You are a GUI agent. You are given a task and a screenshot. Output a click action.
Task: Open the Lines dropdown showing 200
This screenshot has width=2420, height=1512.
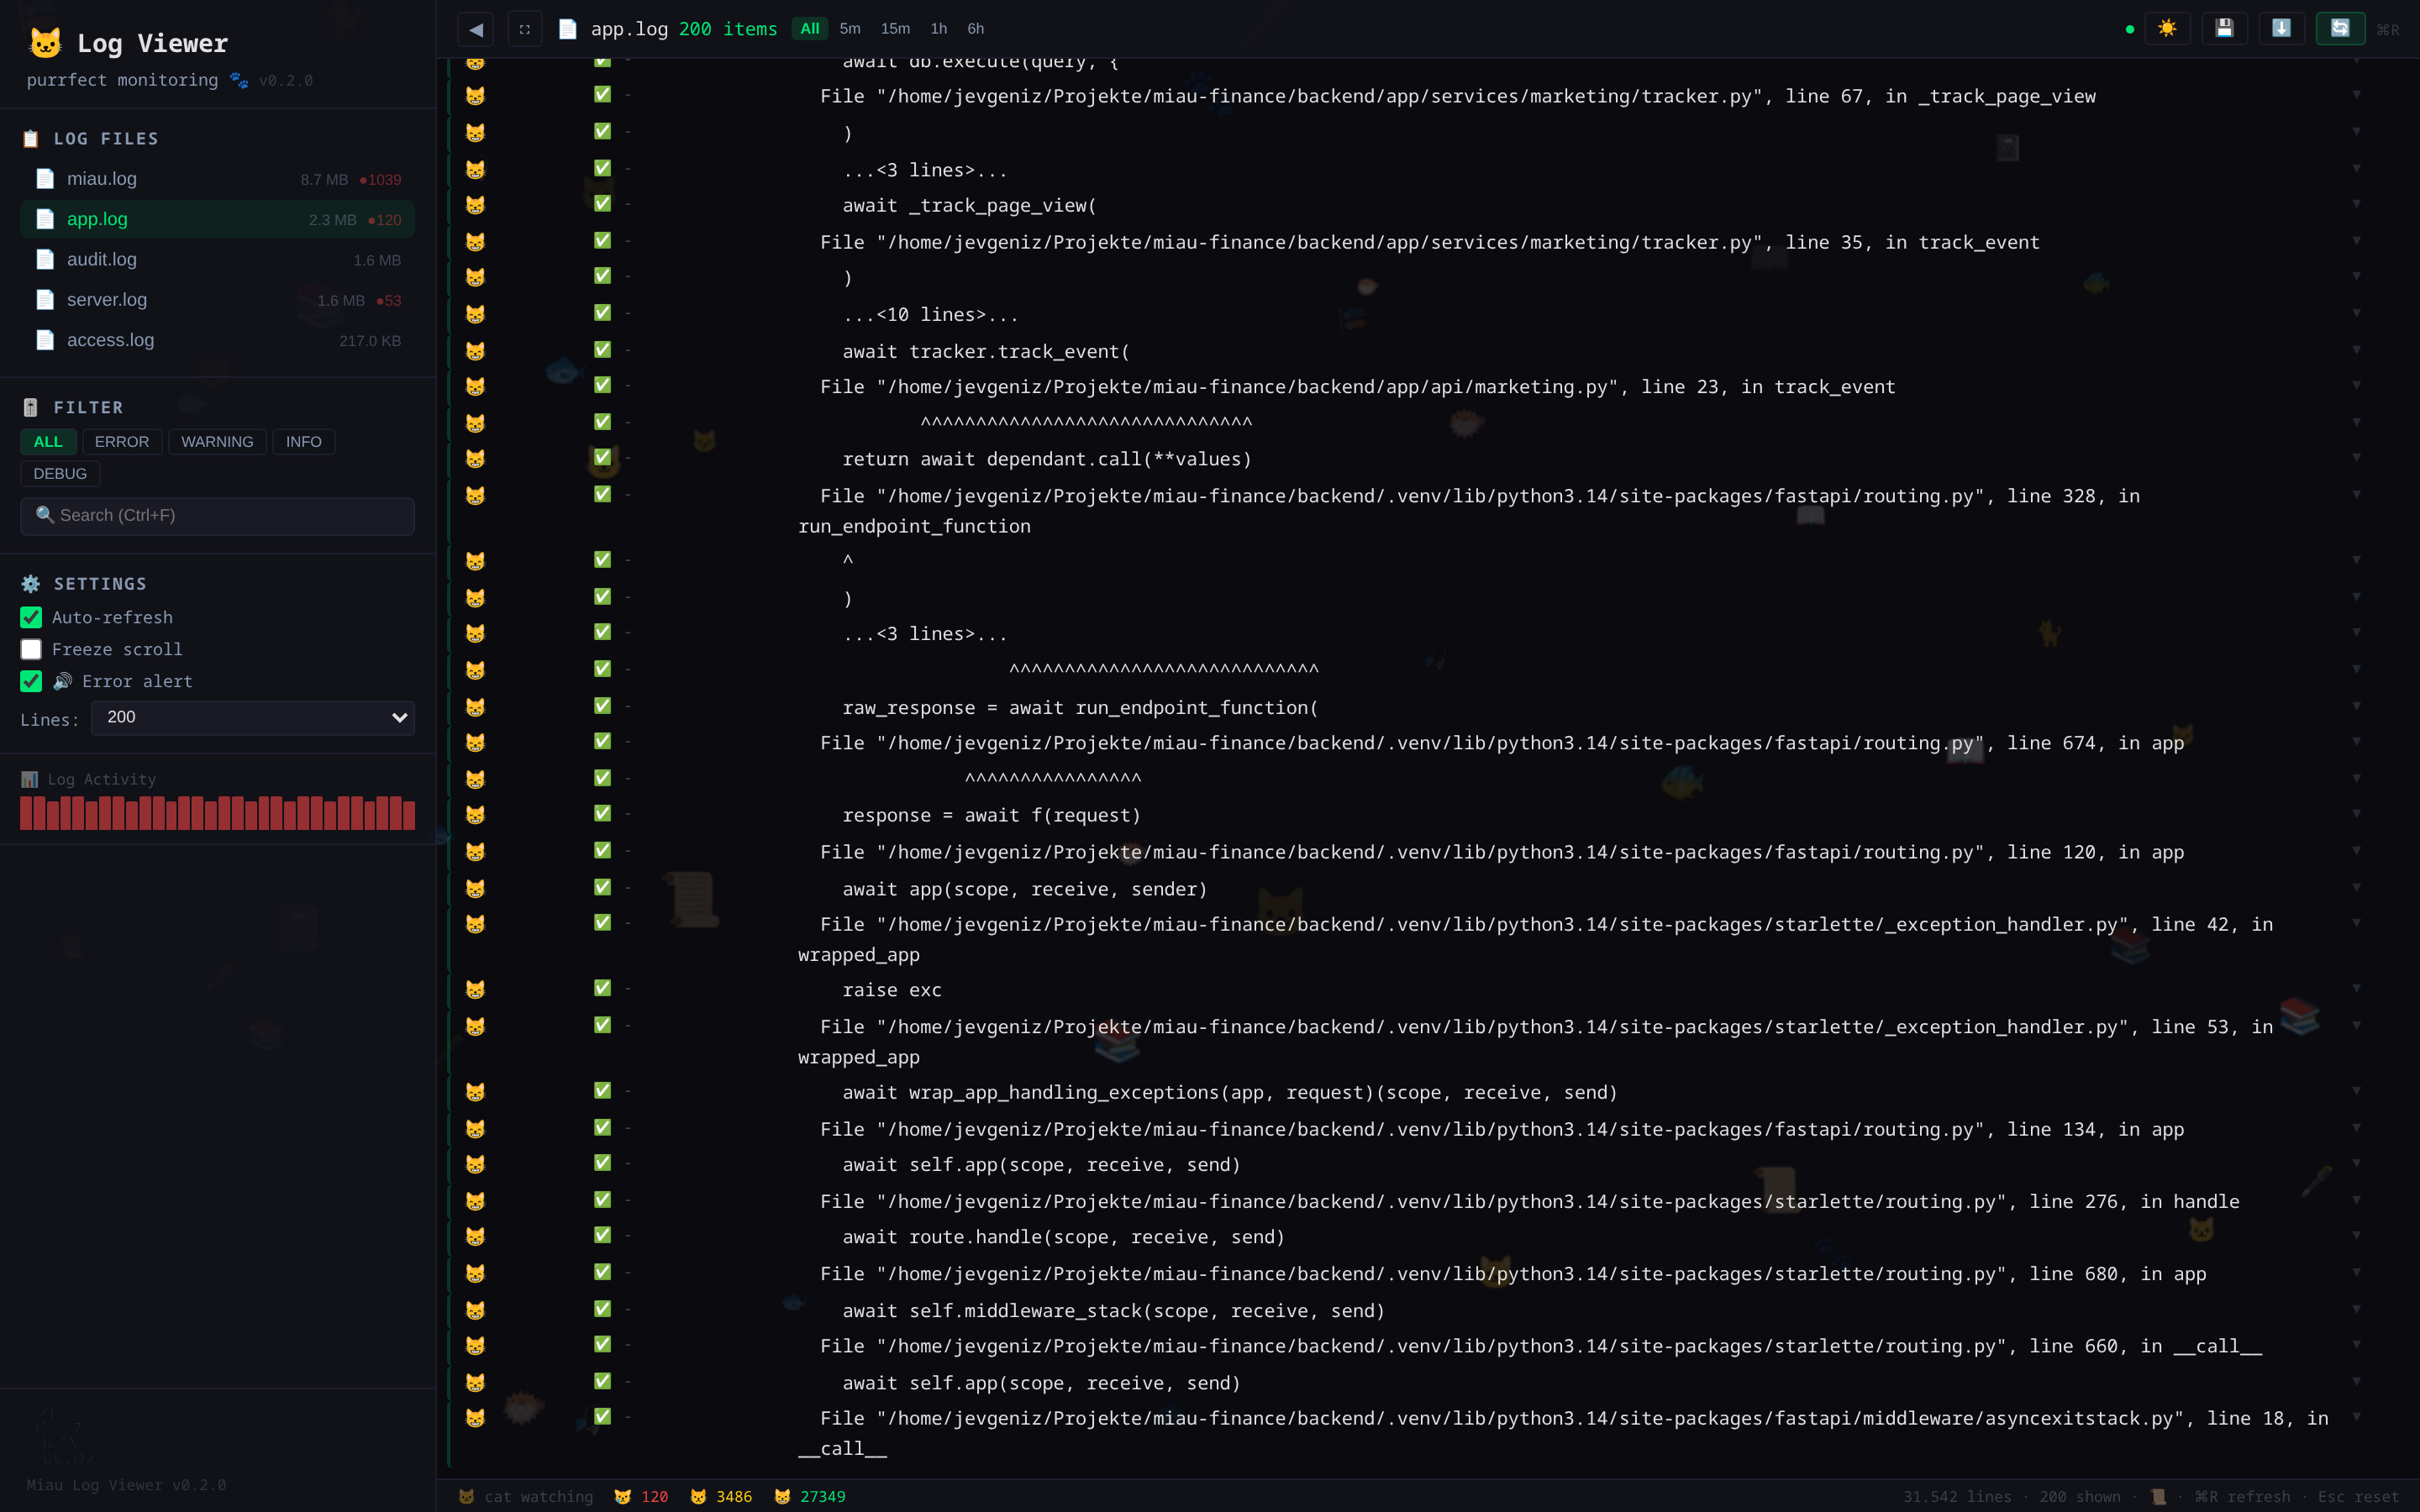(x=252, y=717)
